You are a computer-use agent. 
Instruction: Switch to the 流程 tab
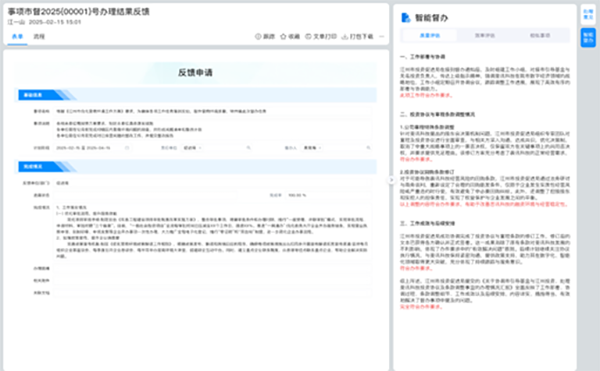pos(39,36)
